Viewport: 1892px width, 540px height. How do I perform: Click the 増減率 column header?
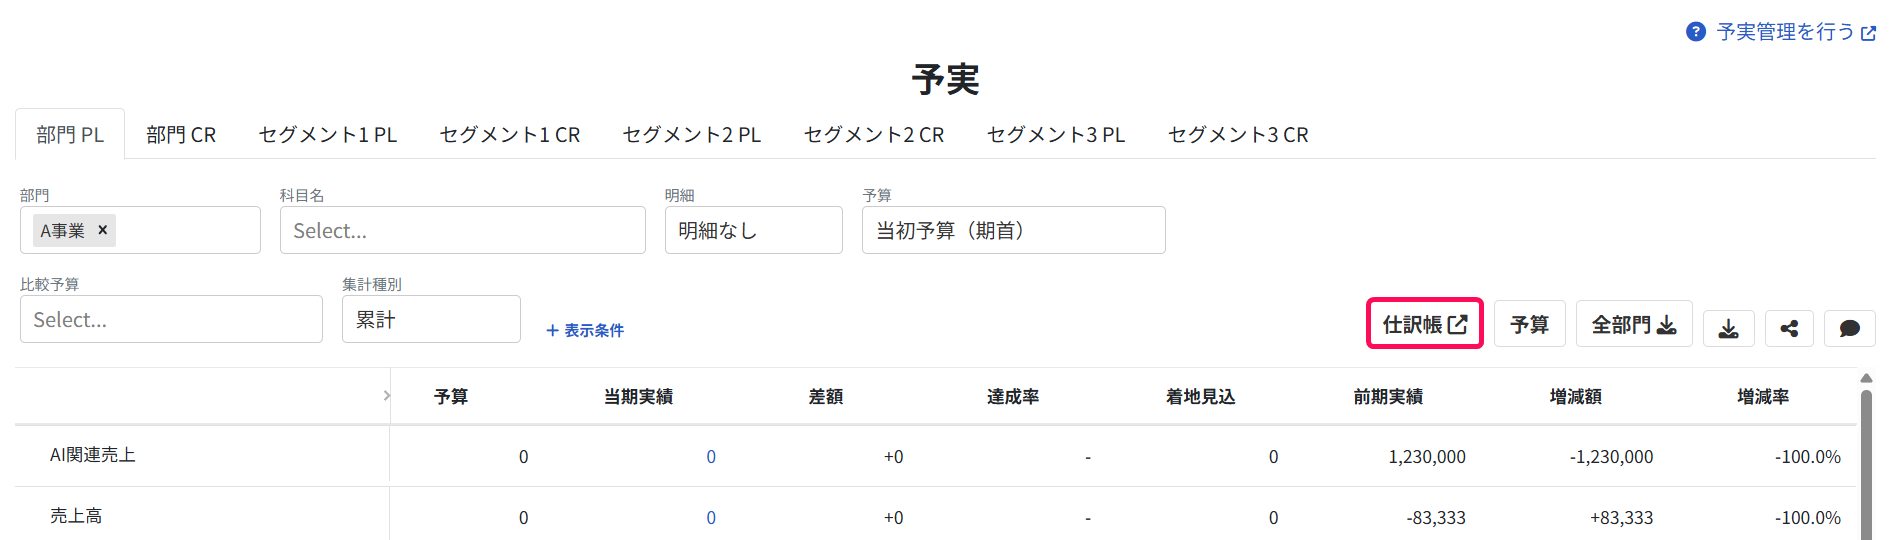point(1763,397)
